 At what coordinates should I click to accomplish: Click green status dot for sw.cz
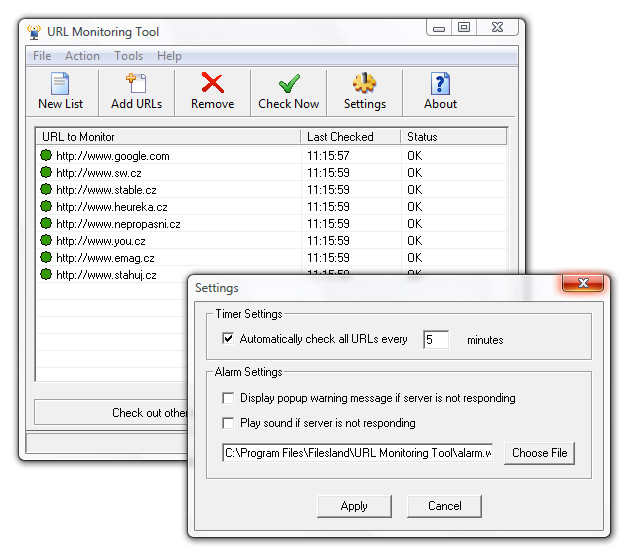coord(46,172)
